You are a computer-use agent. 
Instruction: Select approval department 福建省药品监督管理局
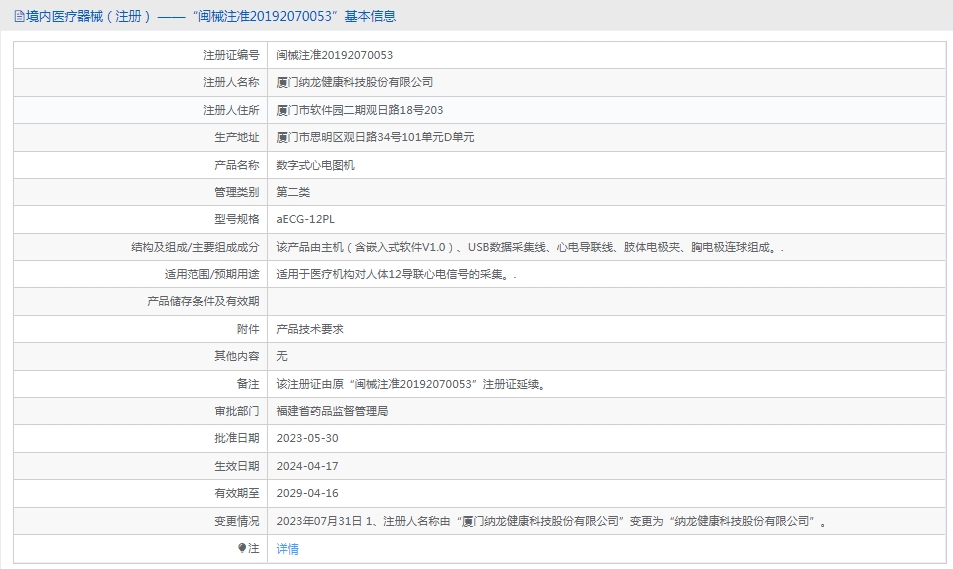click(332, 412)
